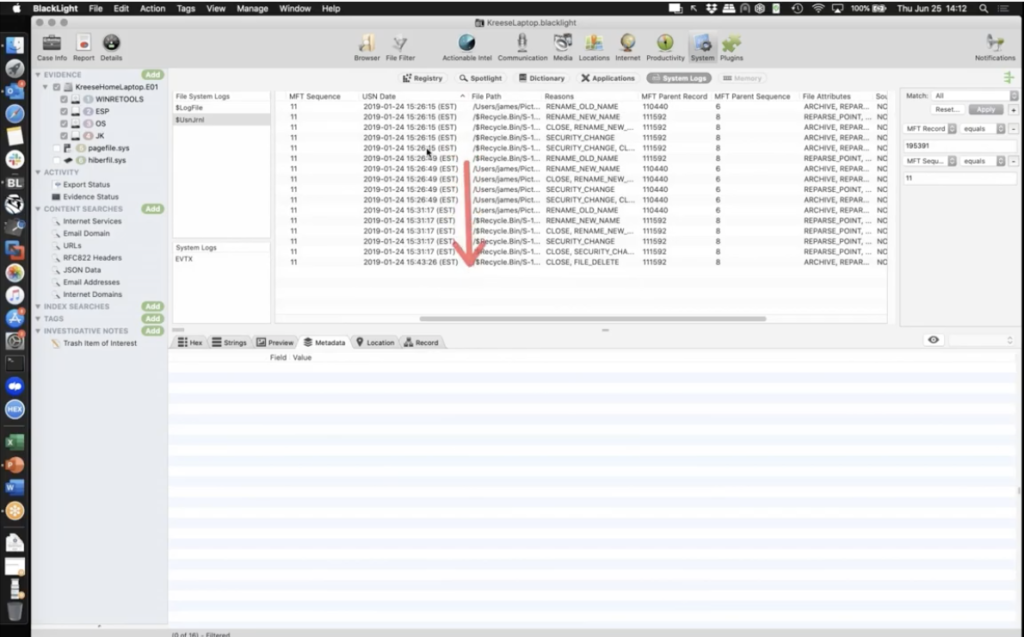Click Reset... in the filter panel
Screen dimensions: 1024x637
[x=946, y=110]
